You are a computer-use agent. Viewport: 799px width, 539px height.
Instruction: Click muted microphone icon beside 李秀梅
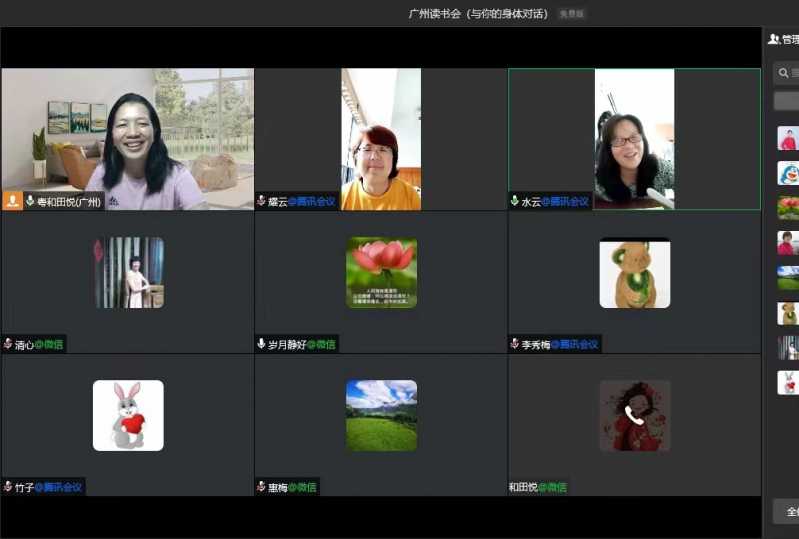515,344
